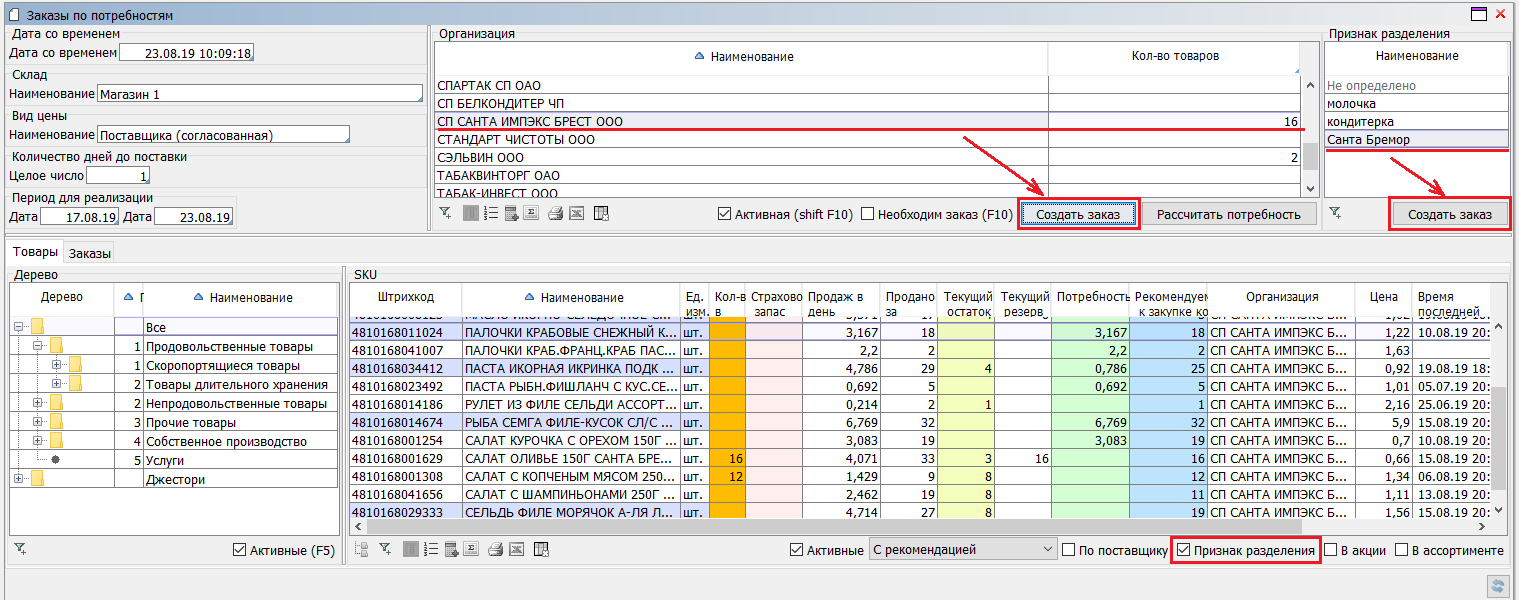Click the print icon in the Организация toolbar
The height and width of the screenshot is (600, 1519).
[x=555, y=214]
